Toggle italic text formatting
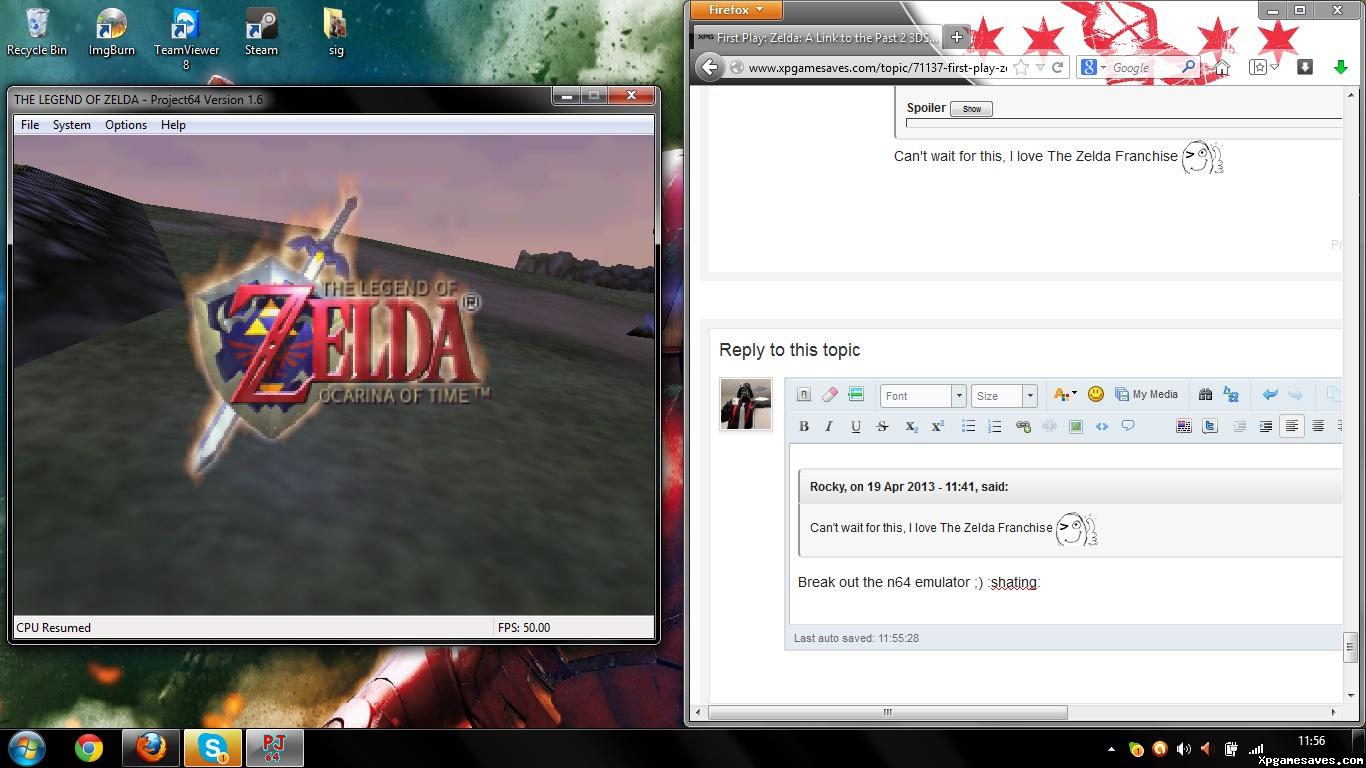This screenshot has width=1366, height=768. point(829,427)
